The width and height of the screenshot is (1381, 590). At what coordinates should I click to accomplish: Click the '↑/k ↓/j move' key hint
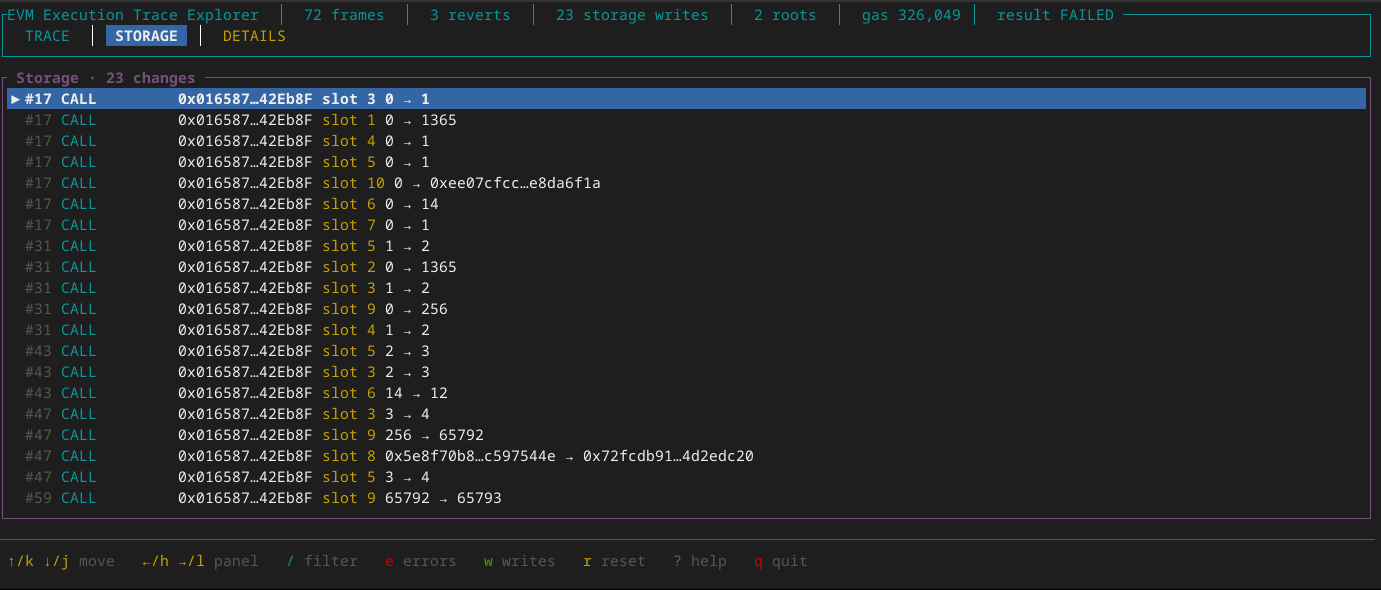pyautogui.click(x=61, y=561)
